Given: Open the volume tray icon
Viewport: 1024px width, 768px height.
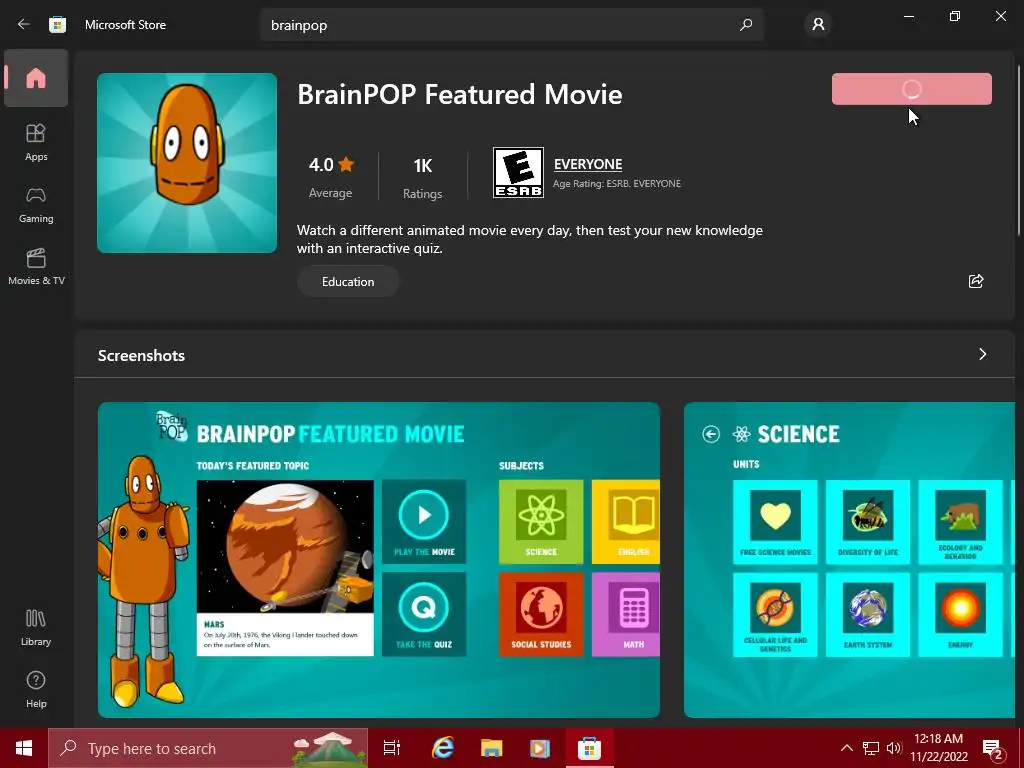Looking at the screenshot, I should 894,748.
